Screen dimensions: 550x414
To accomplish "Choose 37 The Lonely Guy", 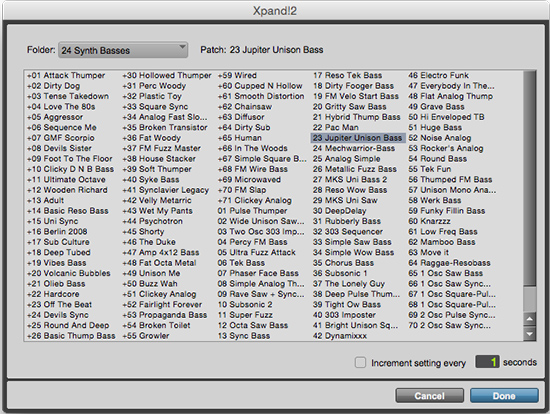I will (349, 283).
